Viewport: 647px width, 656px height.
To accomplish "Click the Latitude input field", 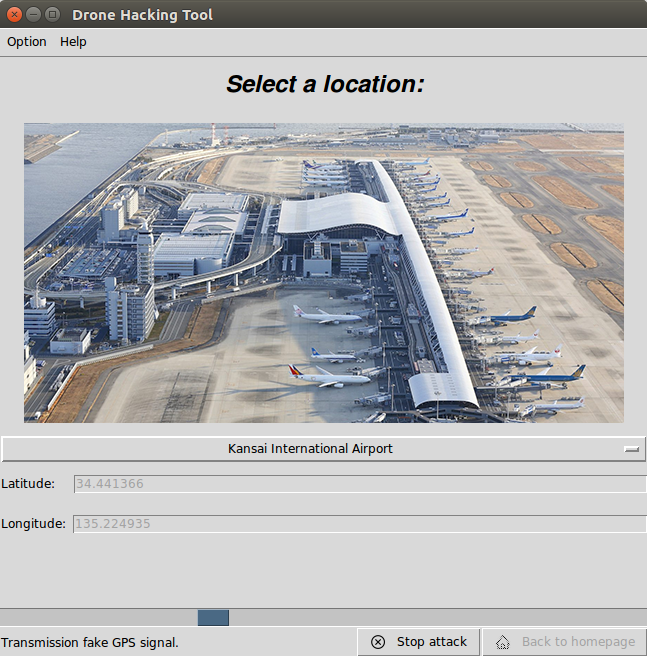I will (x=360, y=484).
